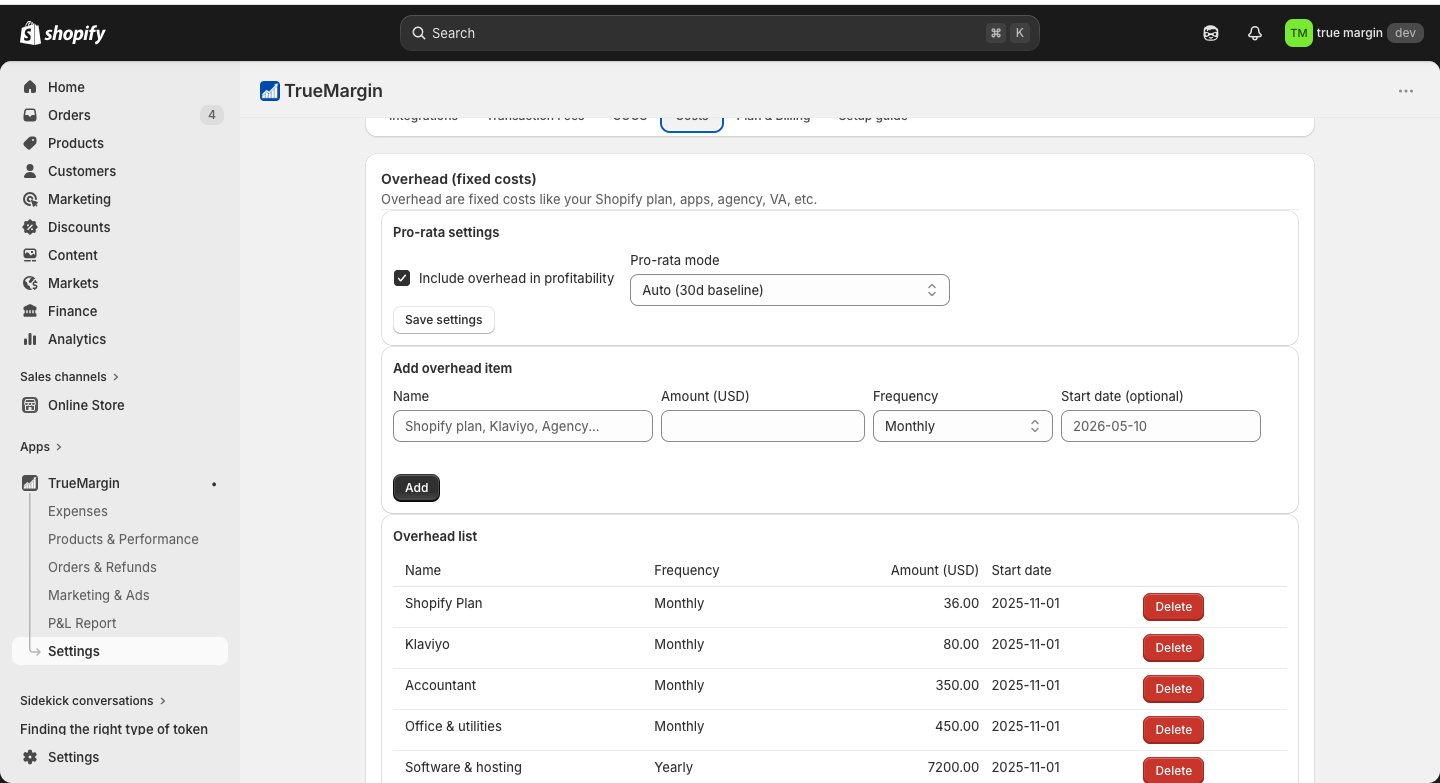Click the Shopify logo
Image resolution: width=1440 pixels, height=783 pixels.
[63, 33]
